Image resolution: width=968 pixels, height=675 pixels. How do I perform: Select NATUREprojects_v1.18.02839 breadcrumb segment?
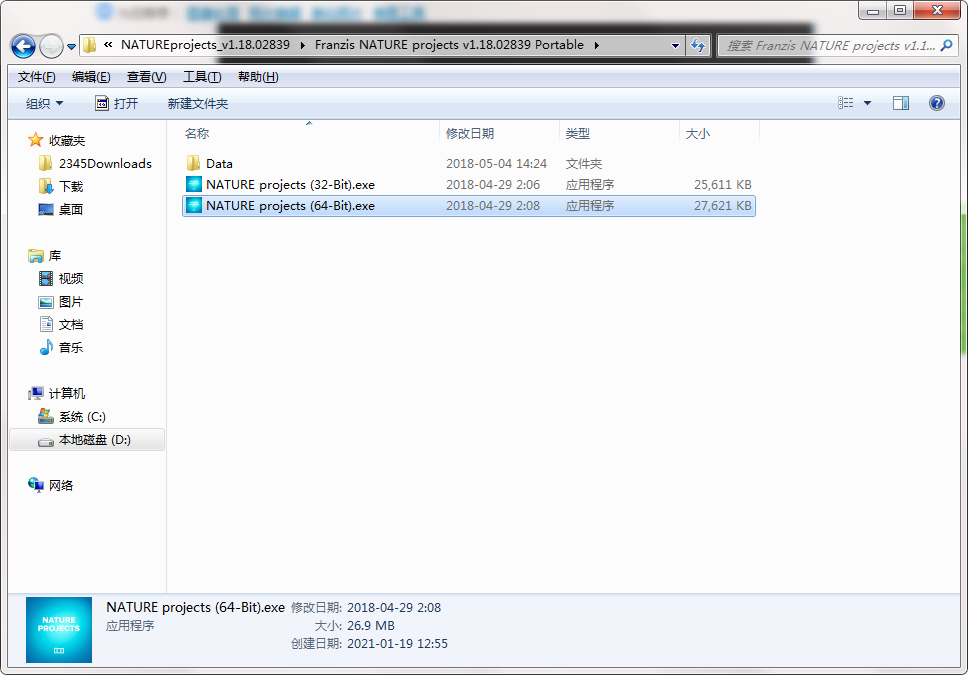(205, 44)
